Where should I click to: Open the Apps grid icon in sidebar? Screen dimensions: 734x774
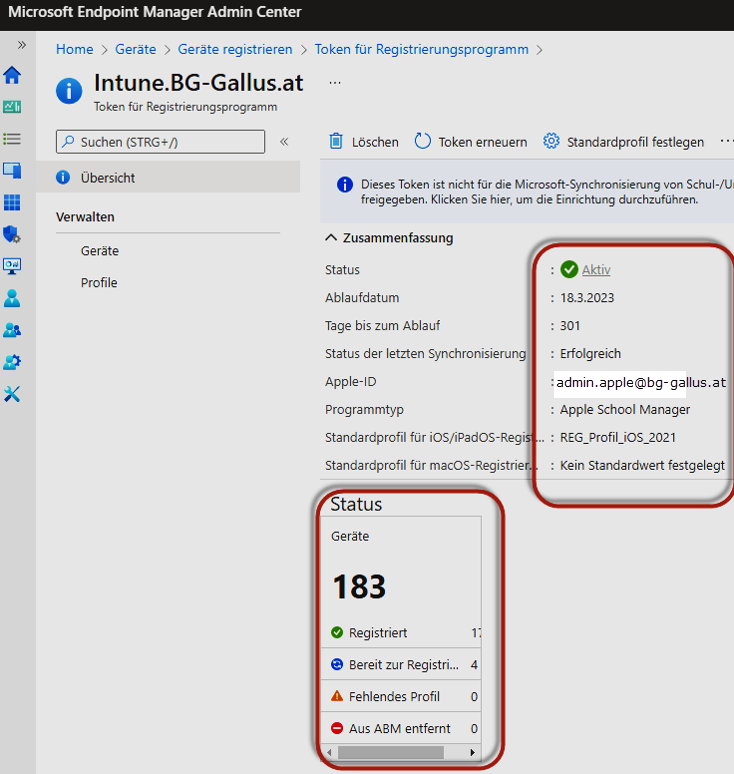pos(12,203)
